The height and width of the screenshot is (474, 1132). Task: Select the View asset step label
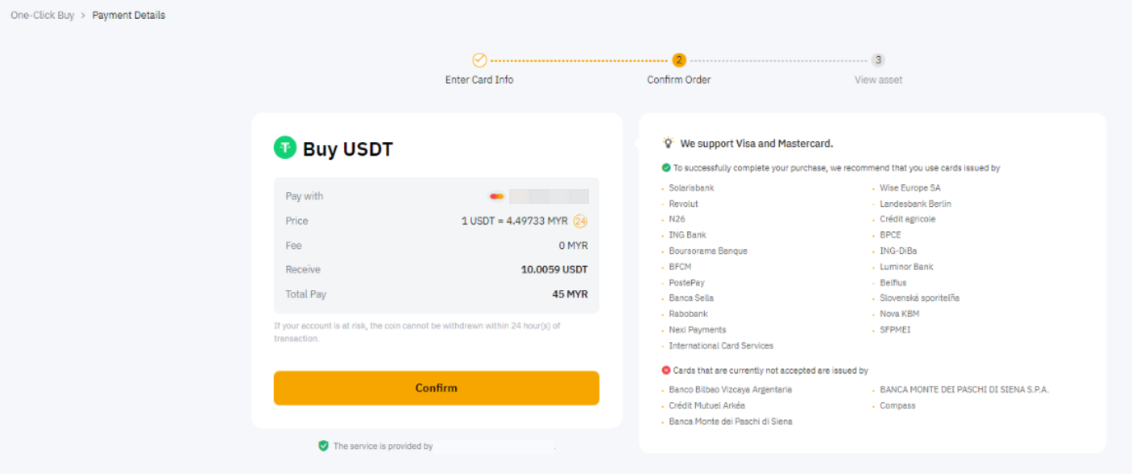878,80
